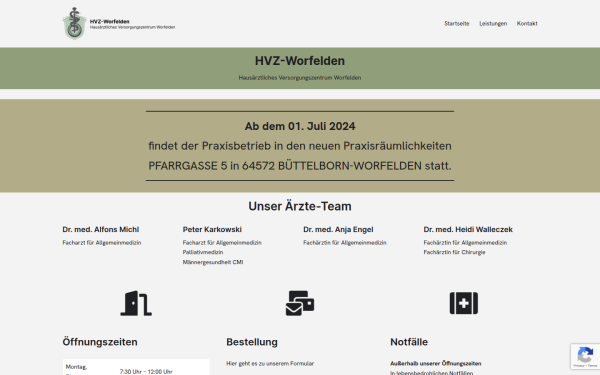Click 'Fachärztin für Chirurgie' text
Screen dimensions: 600x375
(x=454, y=252)
